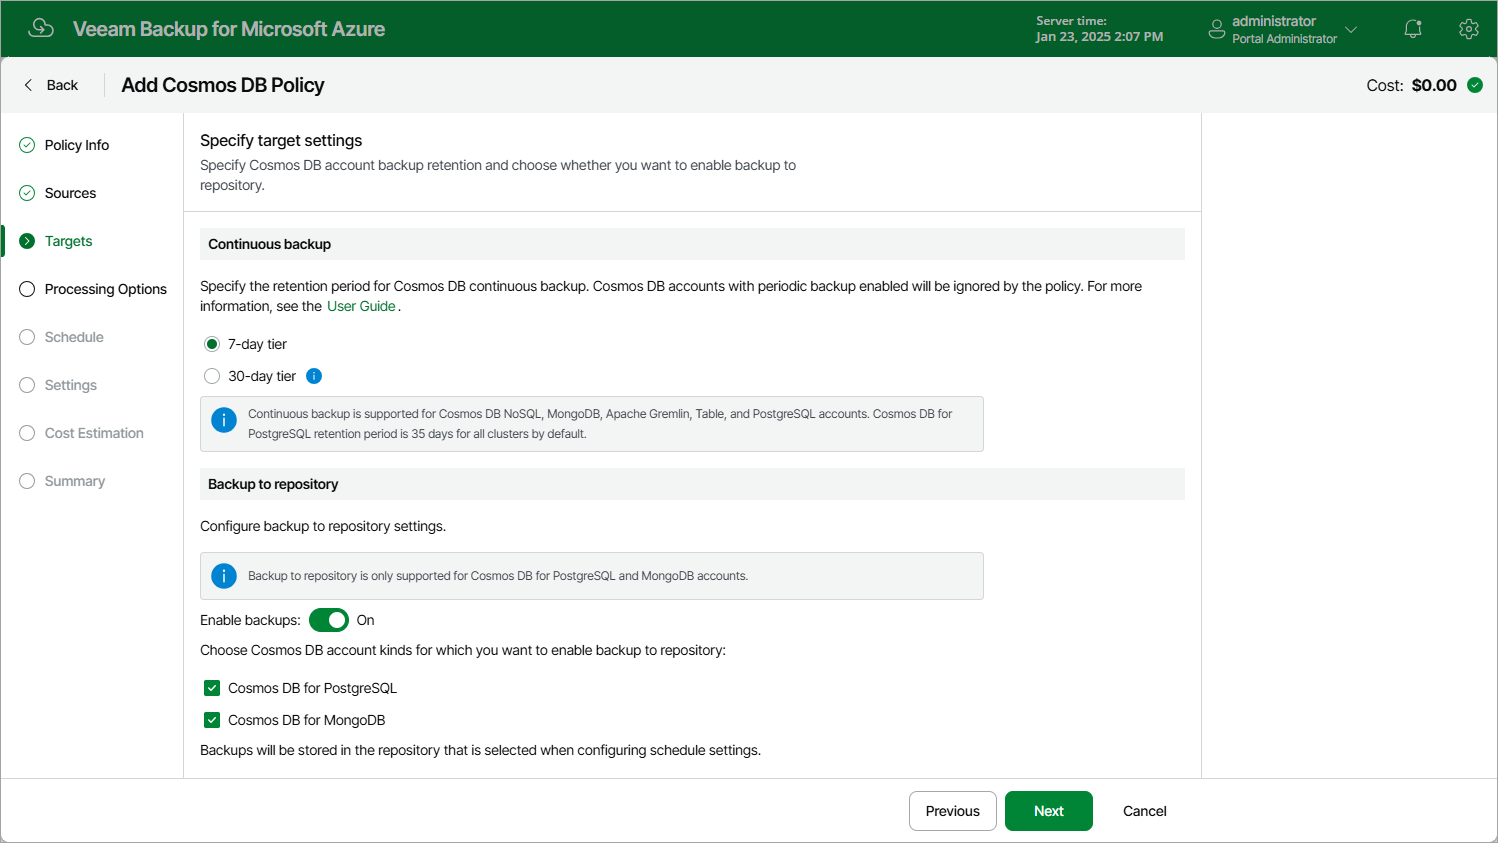Click the Specify target settings heading
The width and height of the screenshot is (1498, 843).
pos(281,140)
